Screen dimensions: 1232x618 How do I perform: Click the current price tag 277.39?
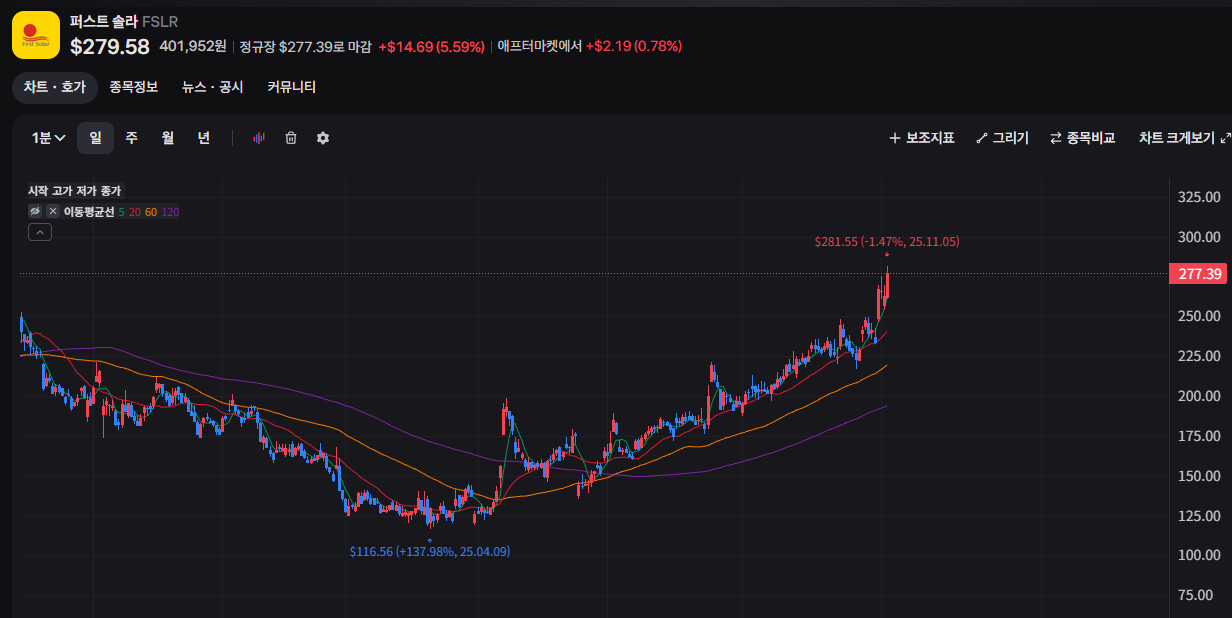pos(1197,274)
